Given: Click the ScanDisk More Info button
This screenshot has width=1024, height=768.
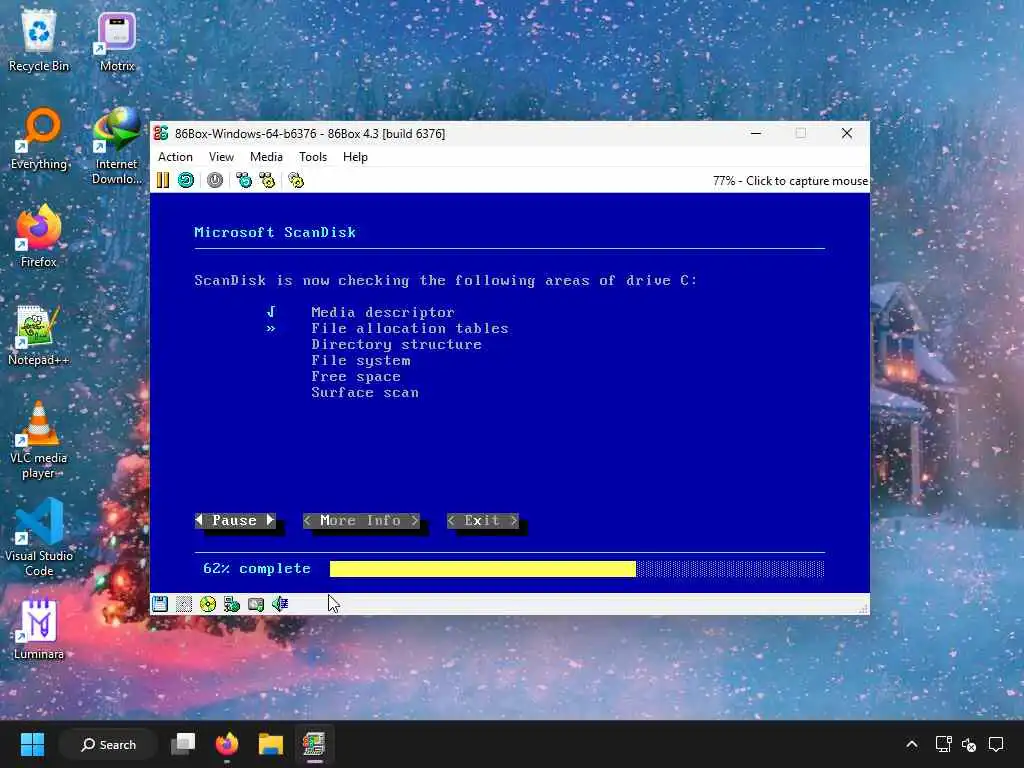Looking at the screenshot, I should coord(361,520).
